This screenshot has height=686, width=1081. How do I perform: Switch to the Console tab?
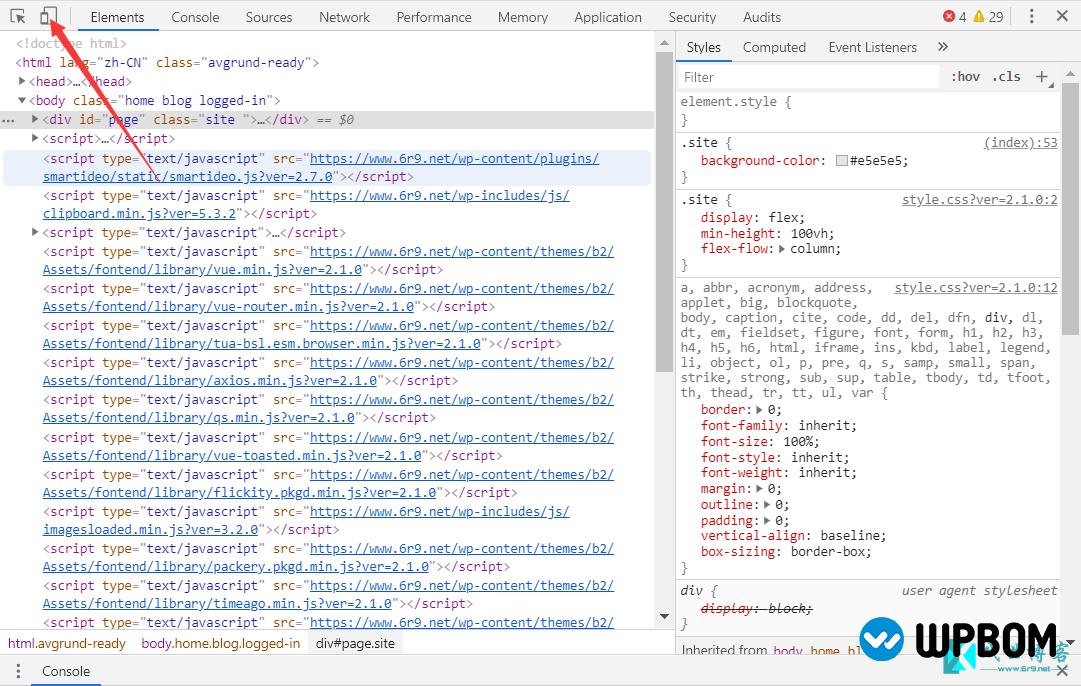click(195, 17)
